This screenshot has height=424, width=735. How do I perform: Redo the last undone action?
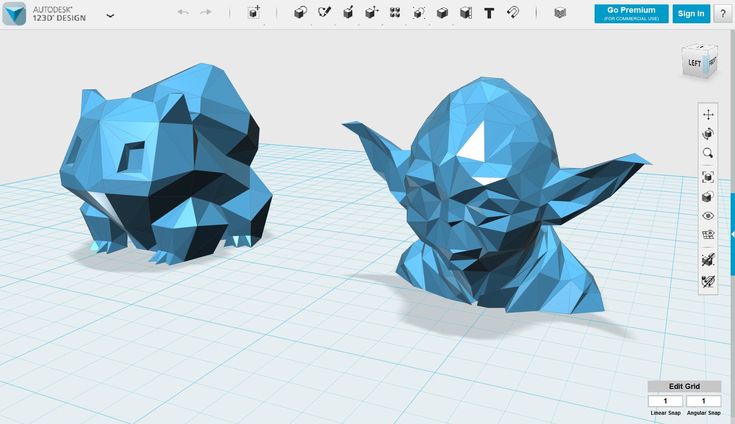point(206,12)
